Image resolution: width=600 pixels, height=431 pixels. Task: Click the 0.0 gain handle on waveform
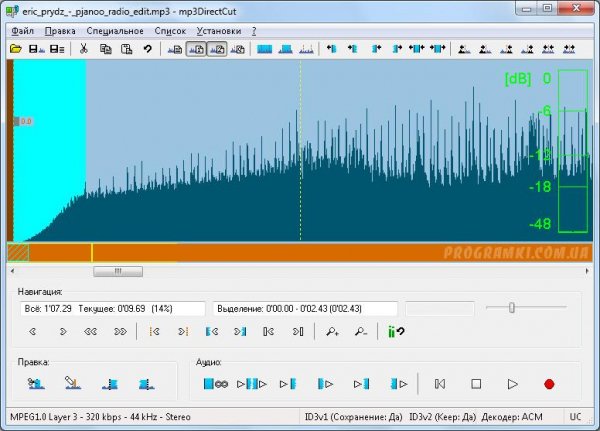coord(23,121)
